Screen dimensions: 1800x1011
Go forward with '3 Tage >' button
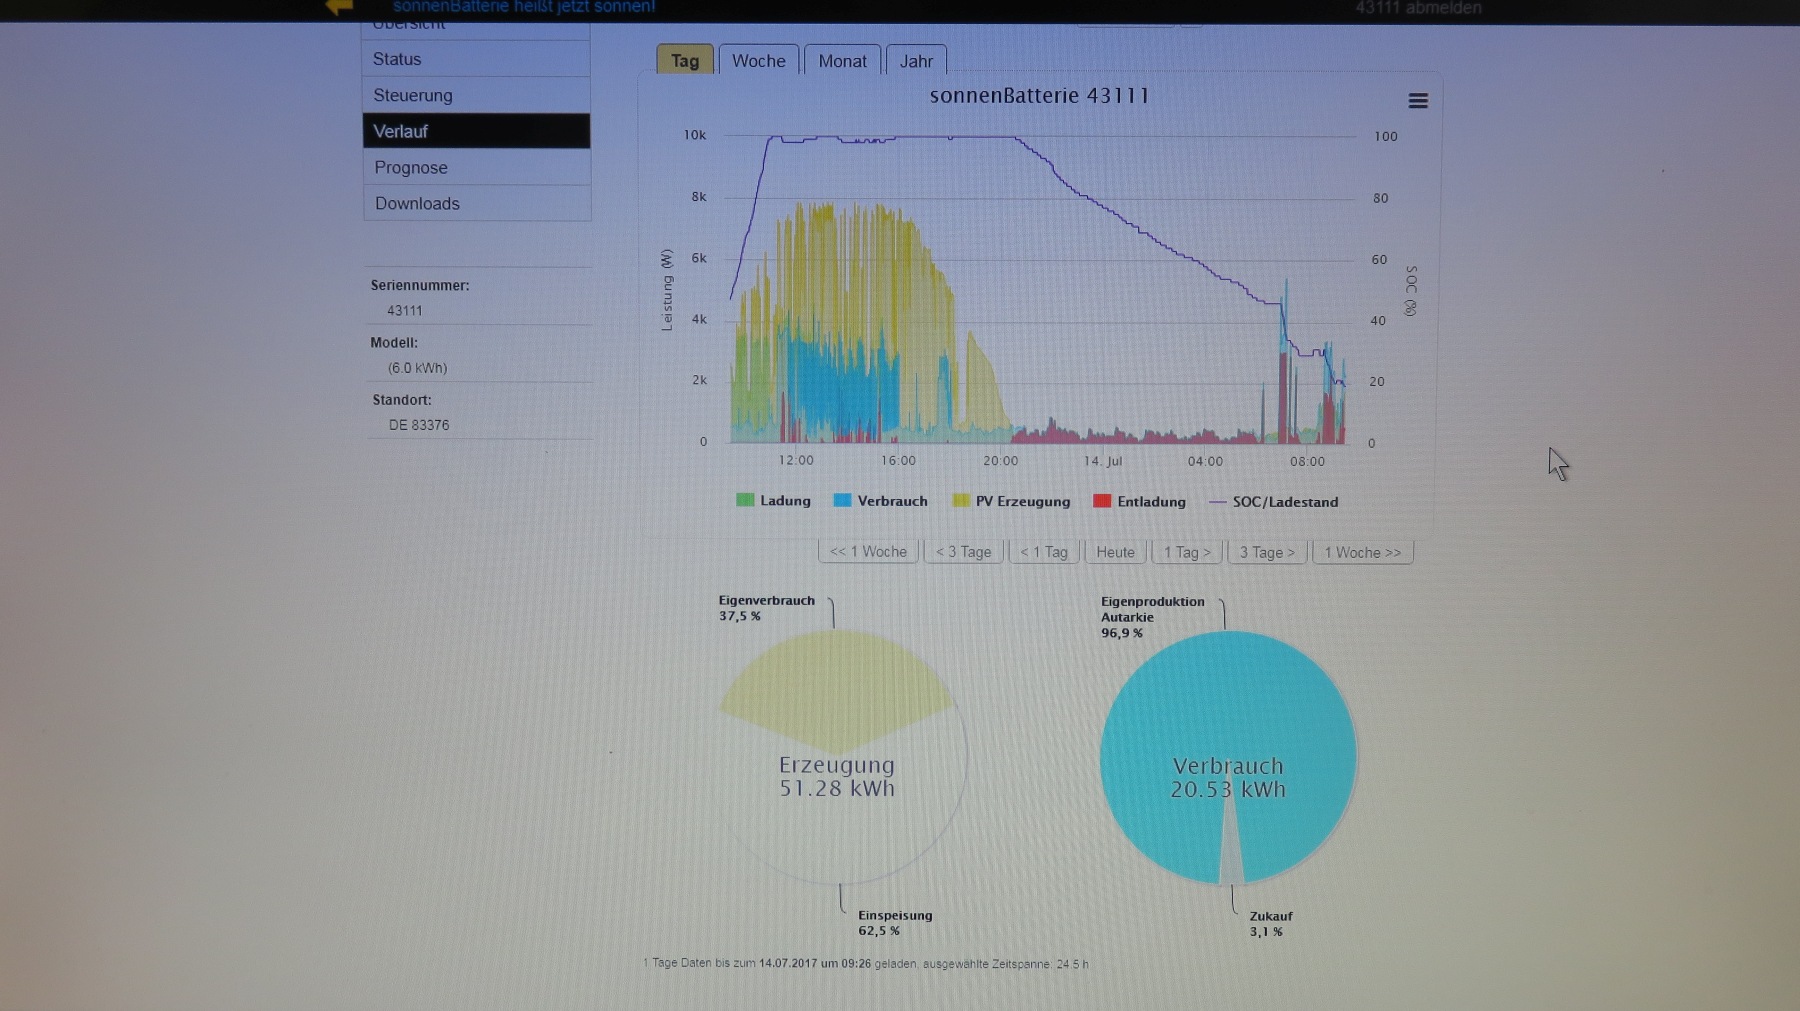pyautogui.click(x=1267, y=552)
